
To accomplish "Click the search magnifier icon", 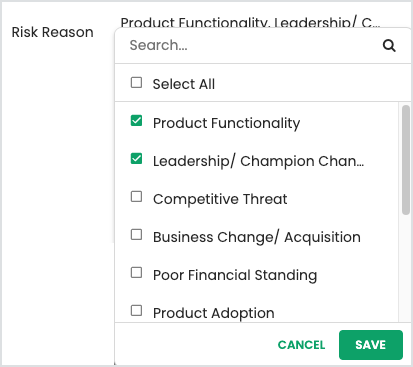I will coord(389,45).
